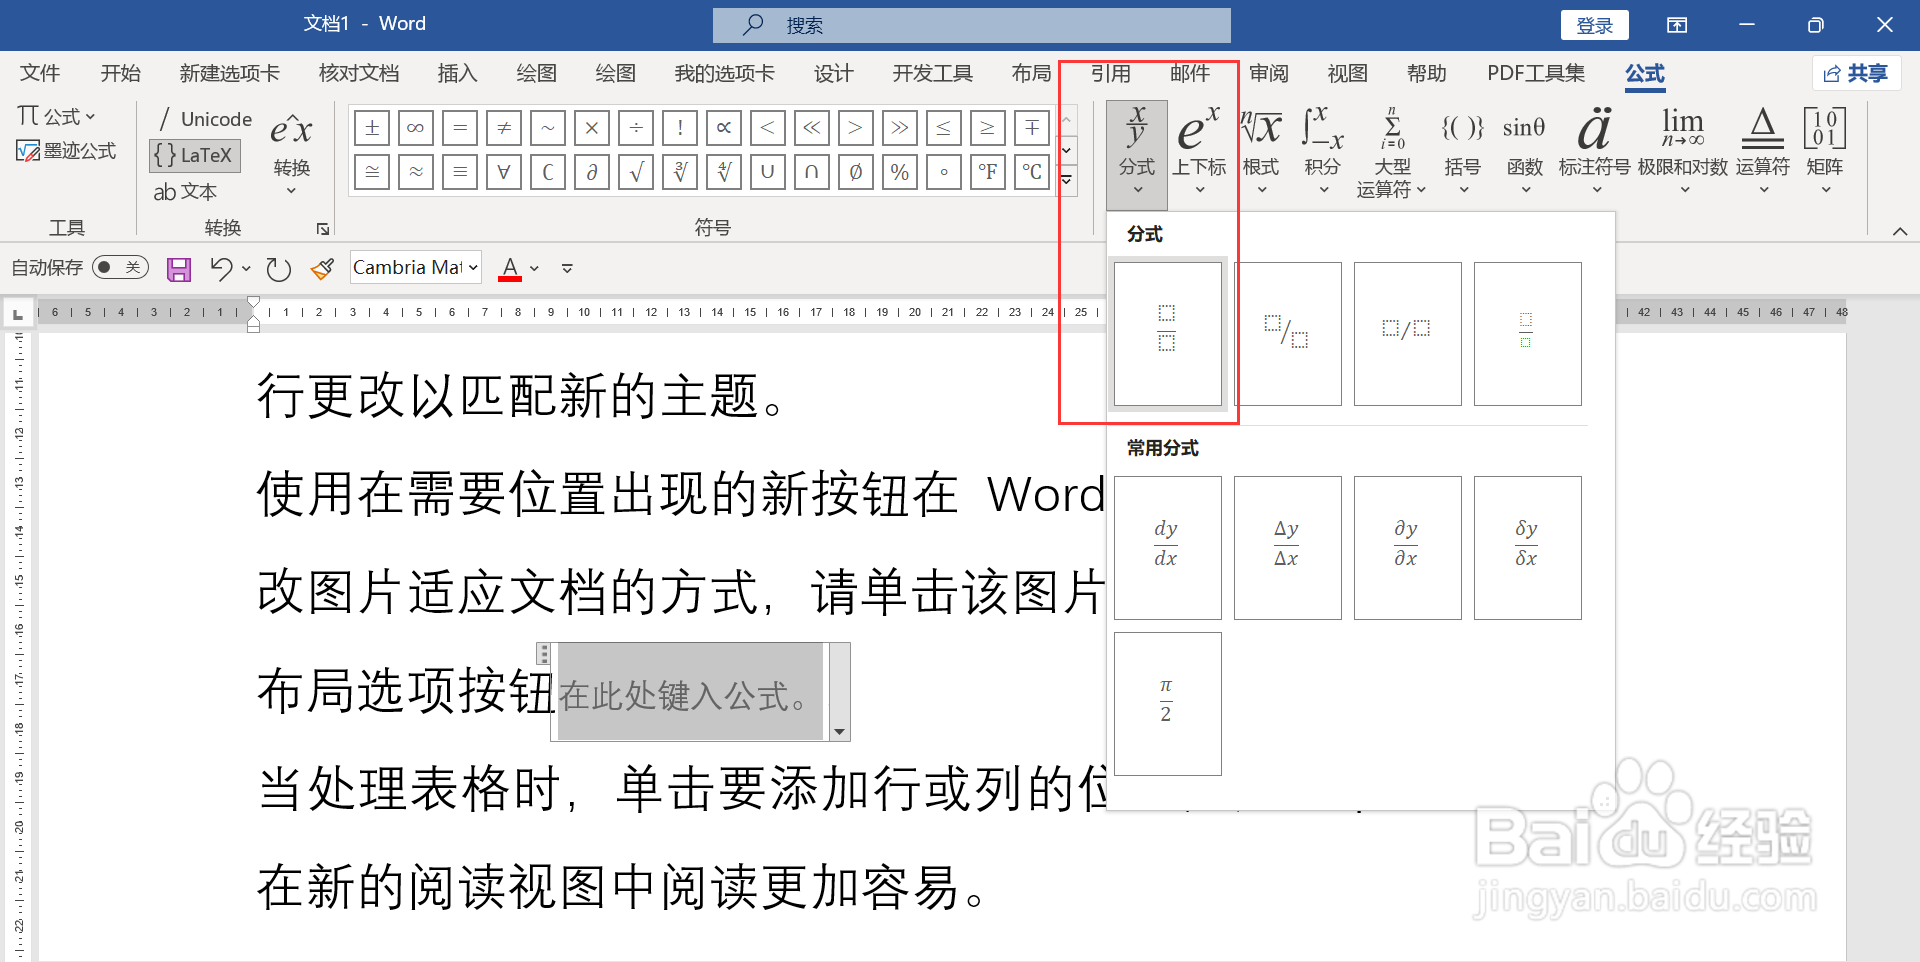Select Unicode conversion format

(x=206, y=119)
